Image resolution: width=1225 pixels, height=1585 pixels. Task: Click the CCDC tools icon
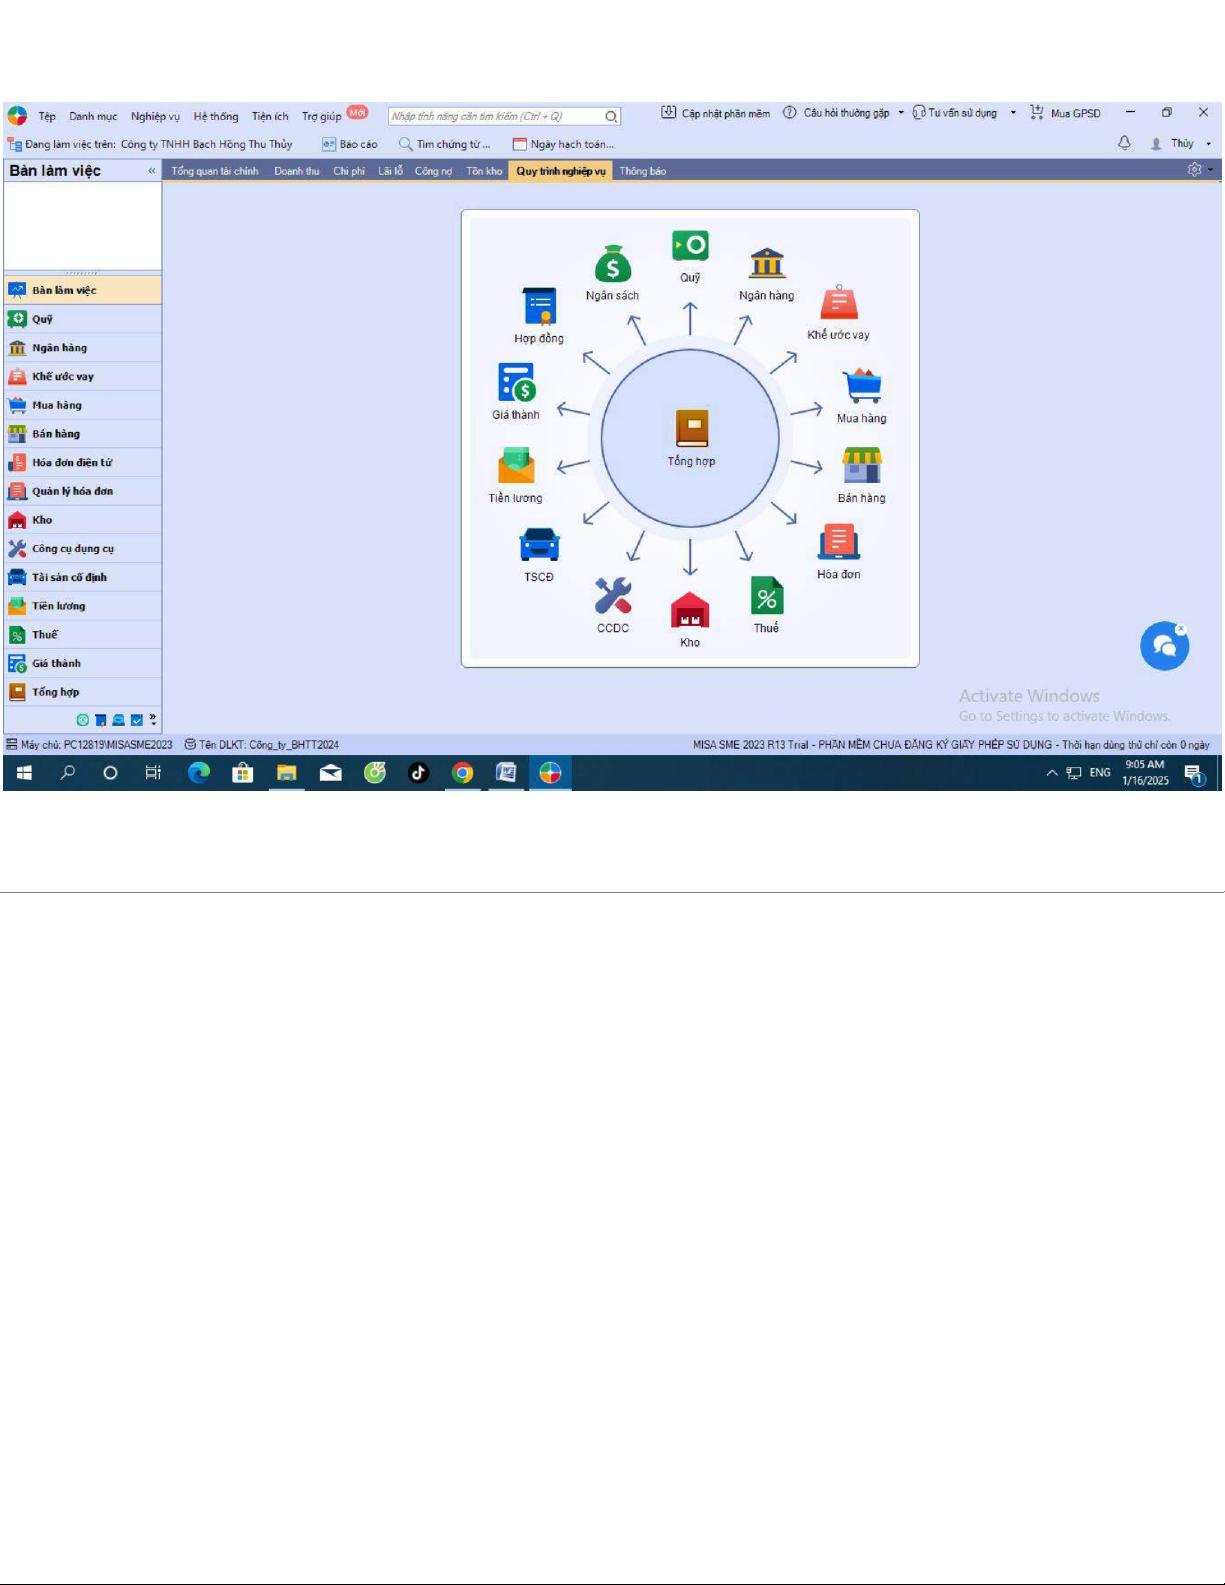pyautogui.click(x=613, y=596)
